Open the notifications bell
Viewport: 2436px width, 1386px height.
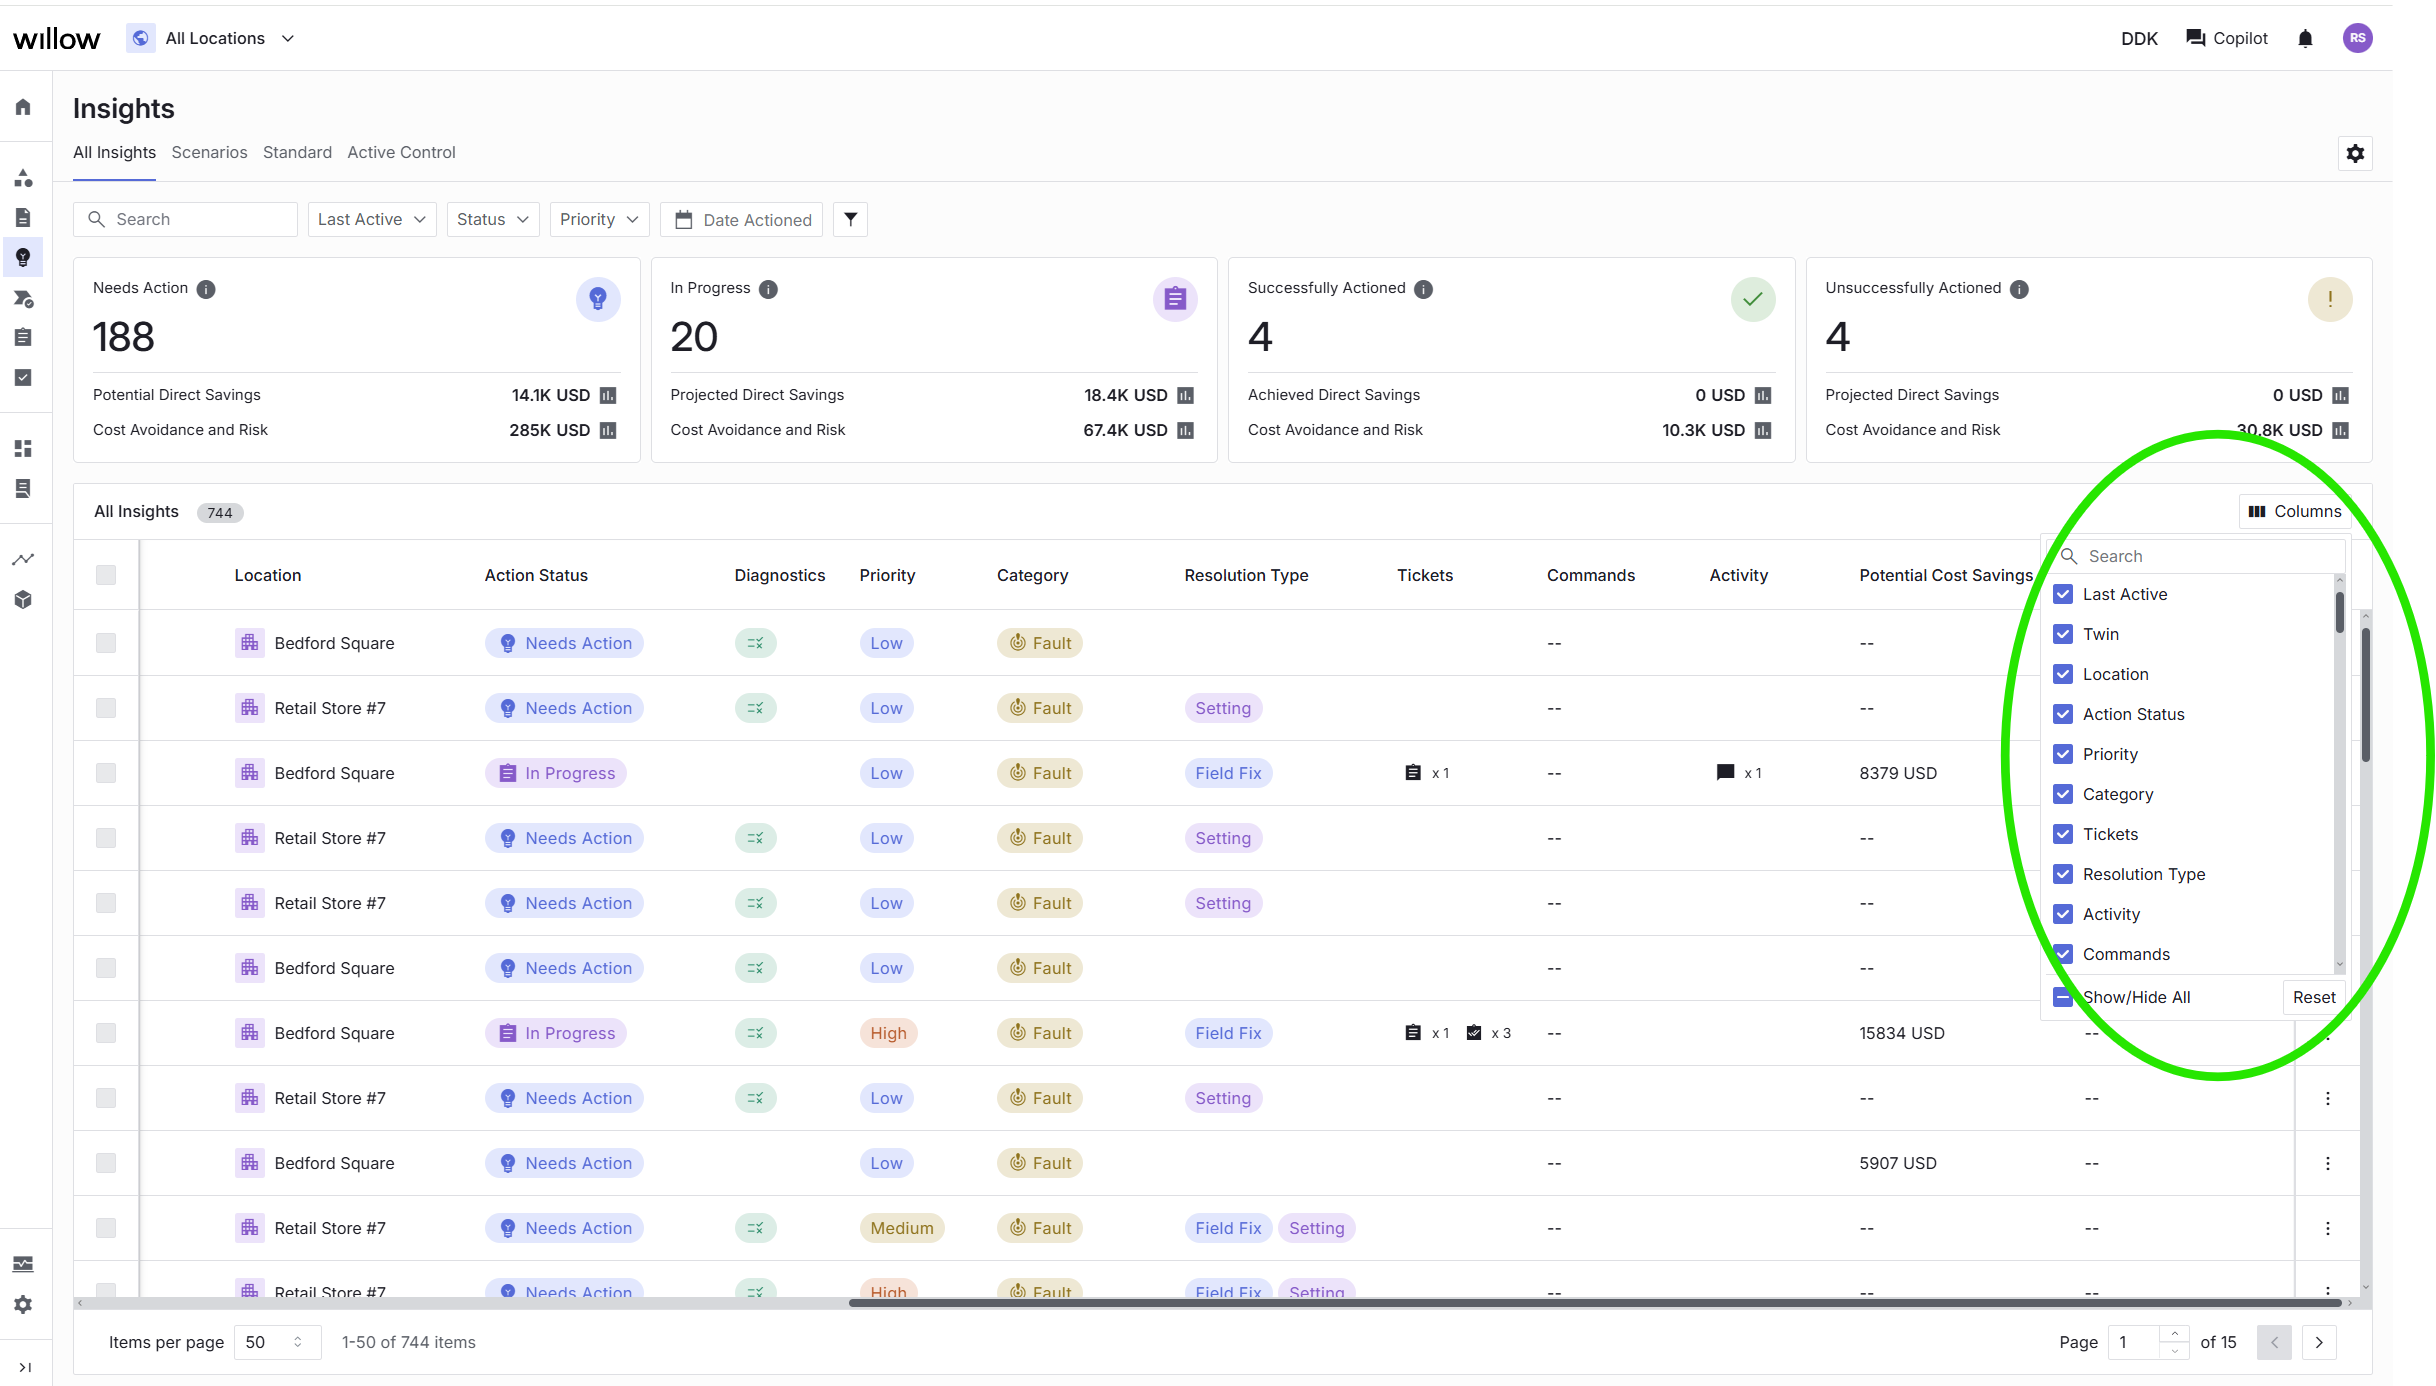2305,38
